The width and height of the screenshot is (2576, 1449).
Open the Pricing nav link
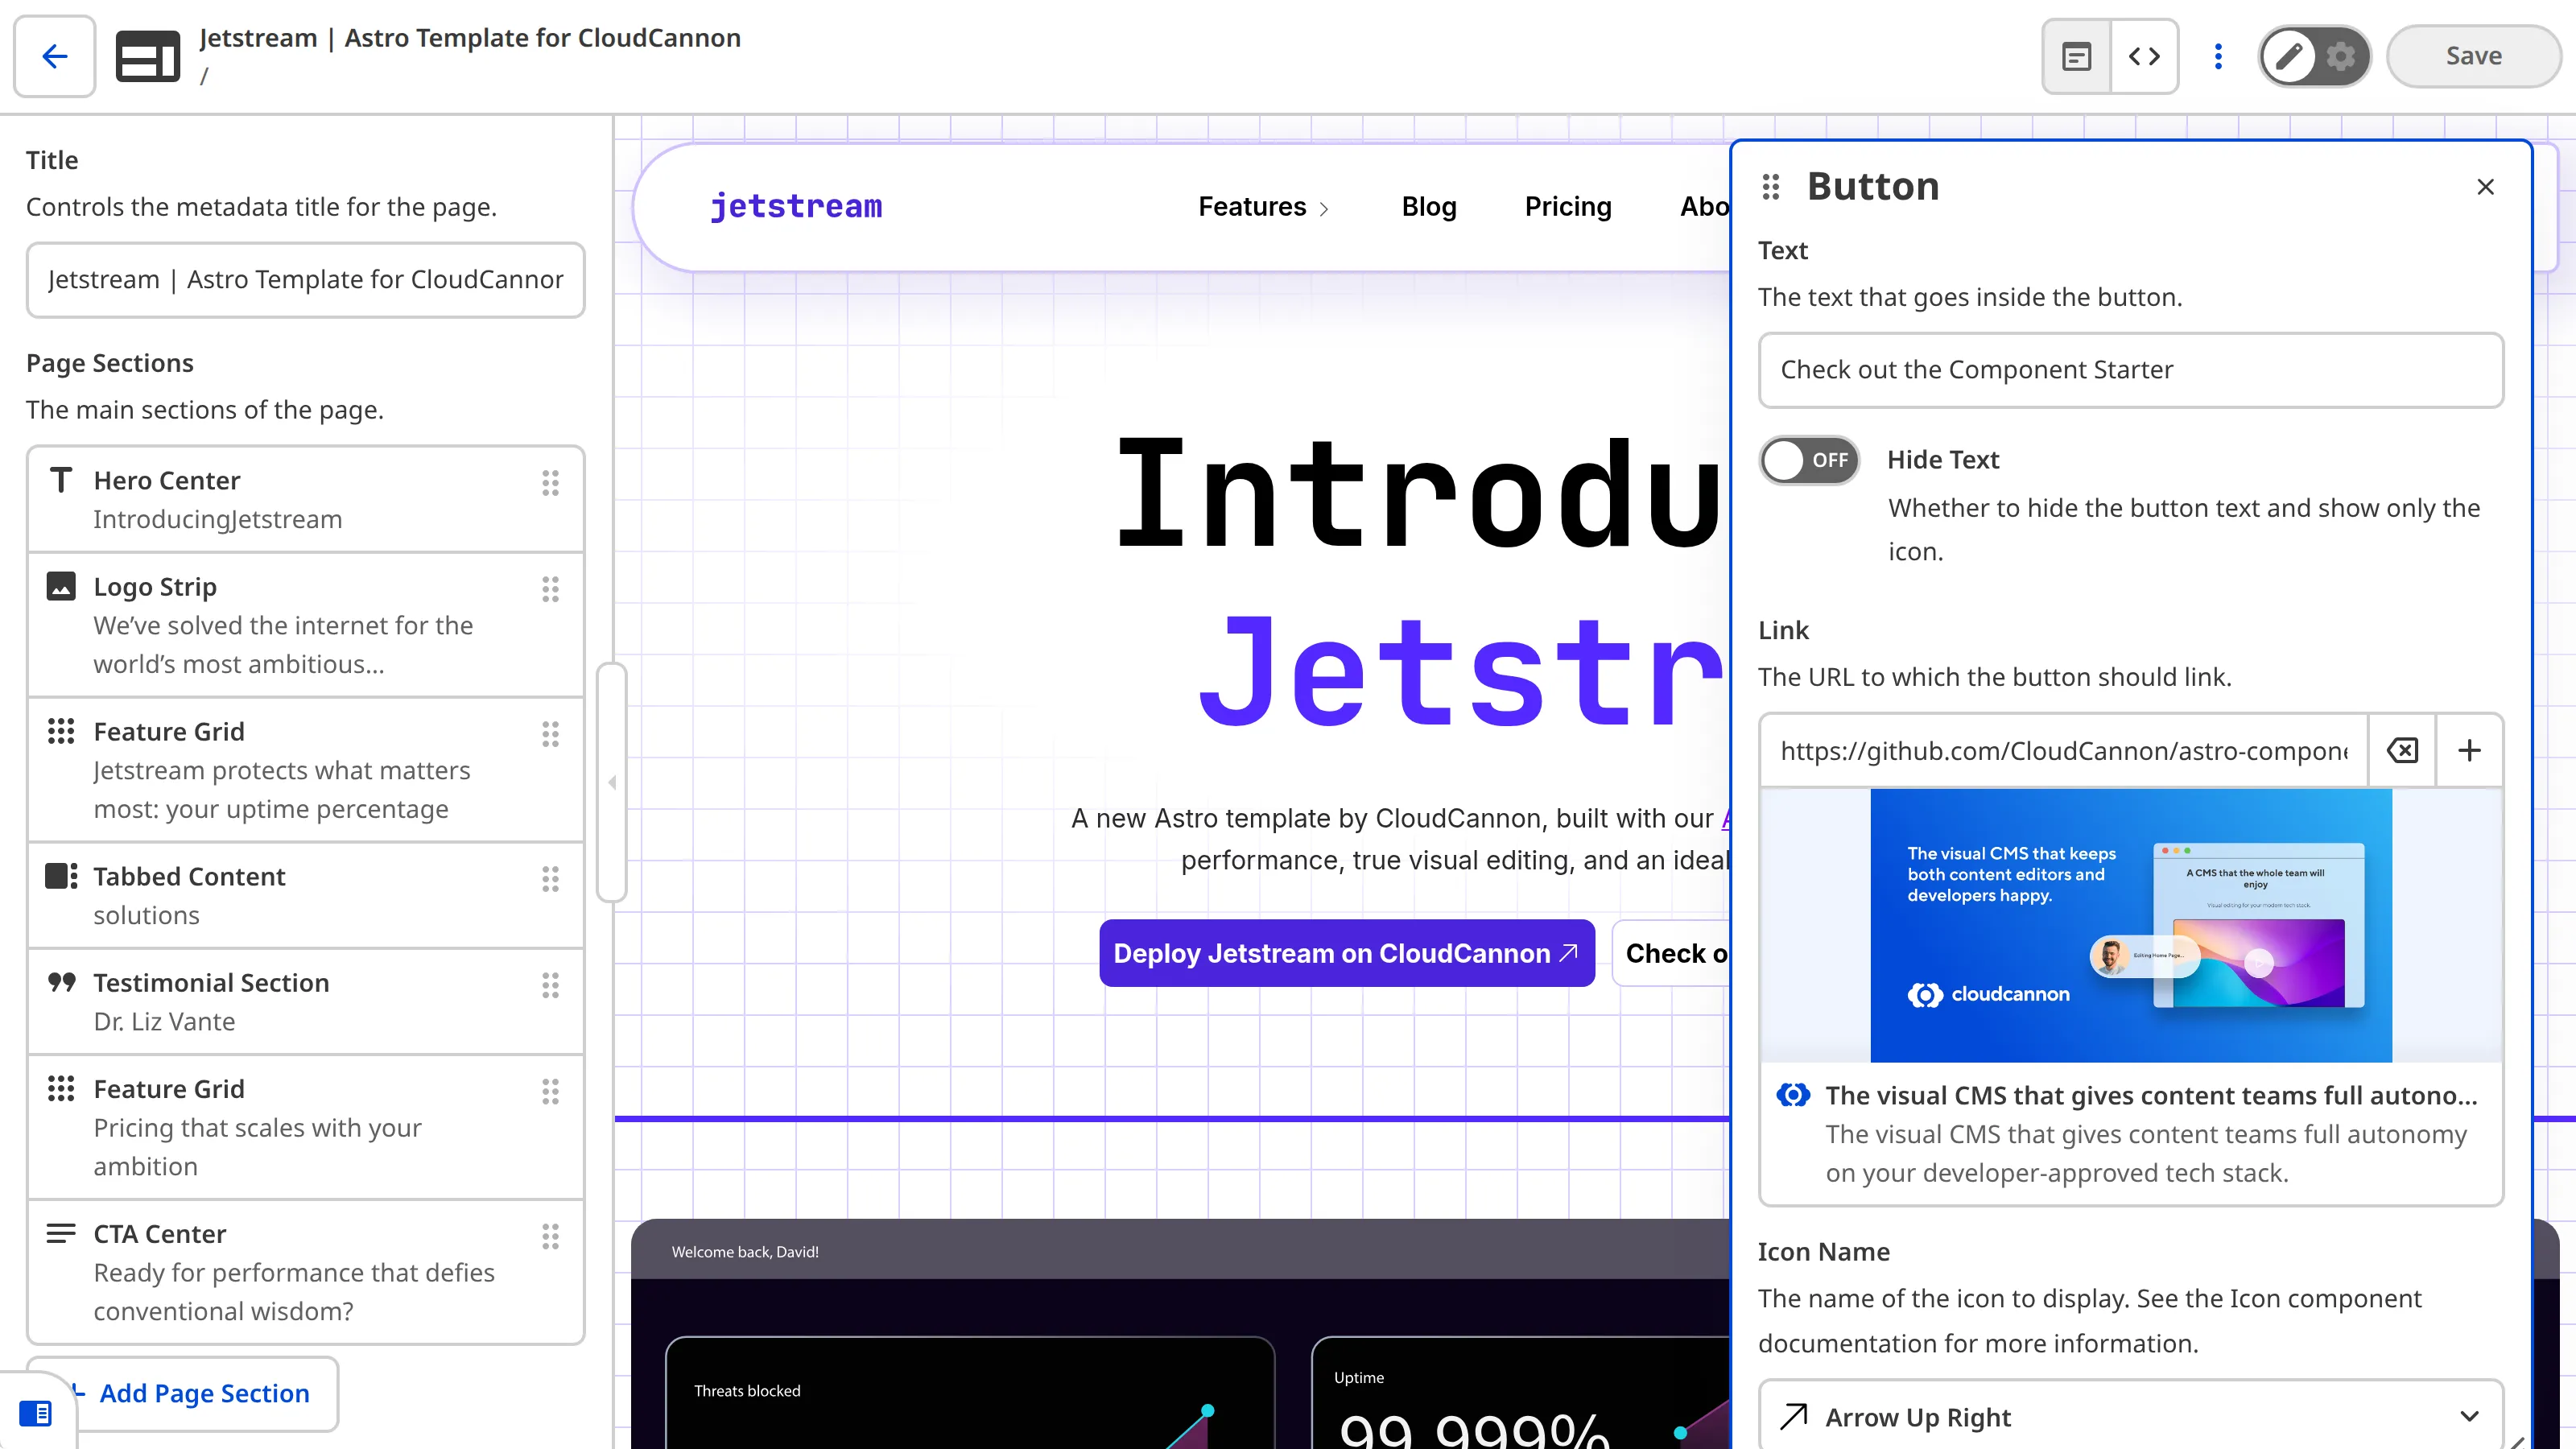click(x=1568, y=207)
